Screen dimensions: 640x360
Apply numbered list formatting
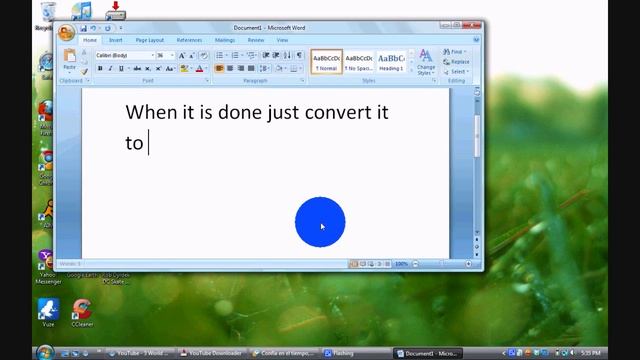coord(235,56)
